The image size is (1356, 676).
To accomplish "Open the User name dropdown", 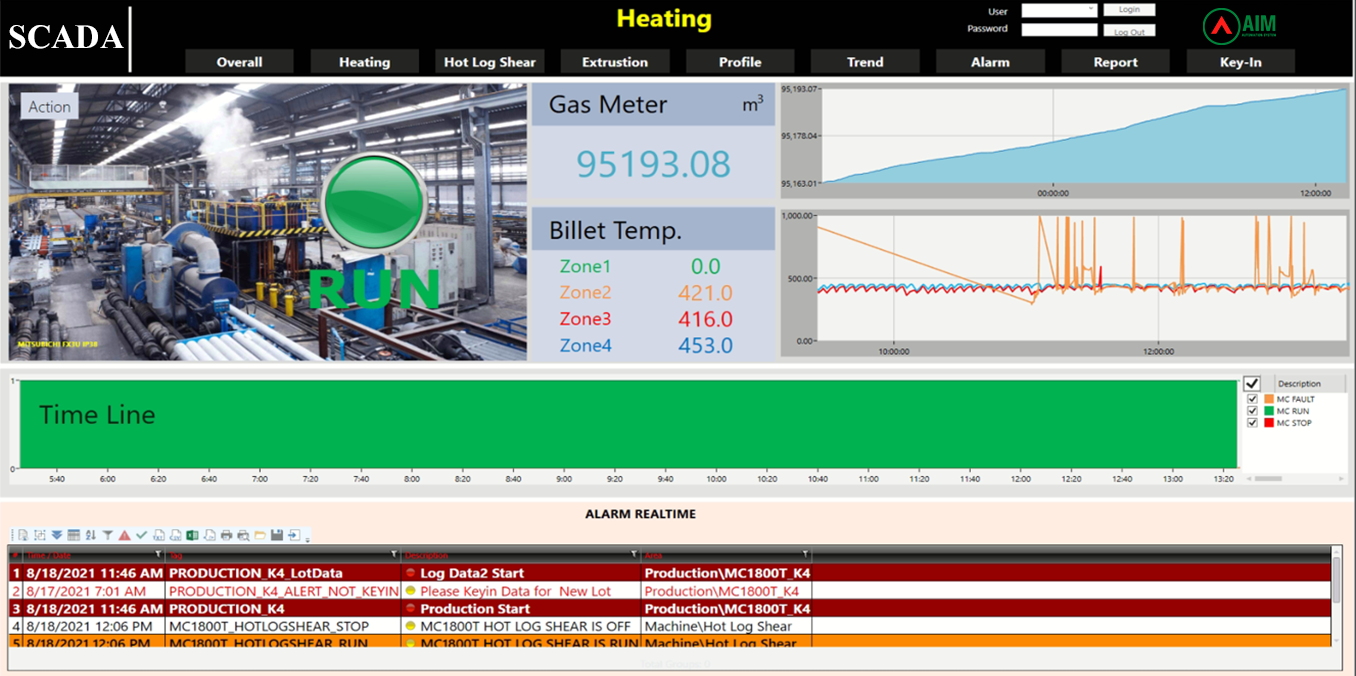I will (1091, 9).
